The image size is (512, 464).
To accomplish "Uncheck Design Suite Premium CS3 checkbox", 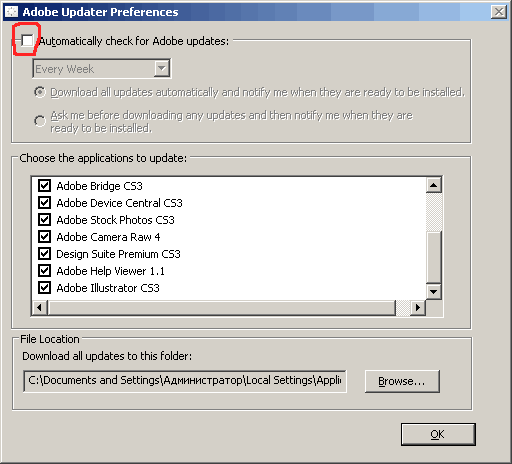I will click(44, 253).
